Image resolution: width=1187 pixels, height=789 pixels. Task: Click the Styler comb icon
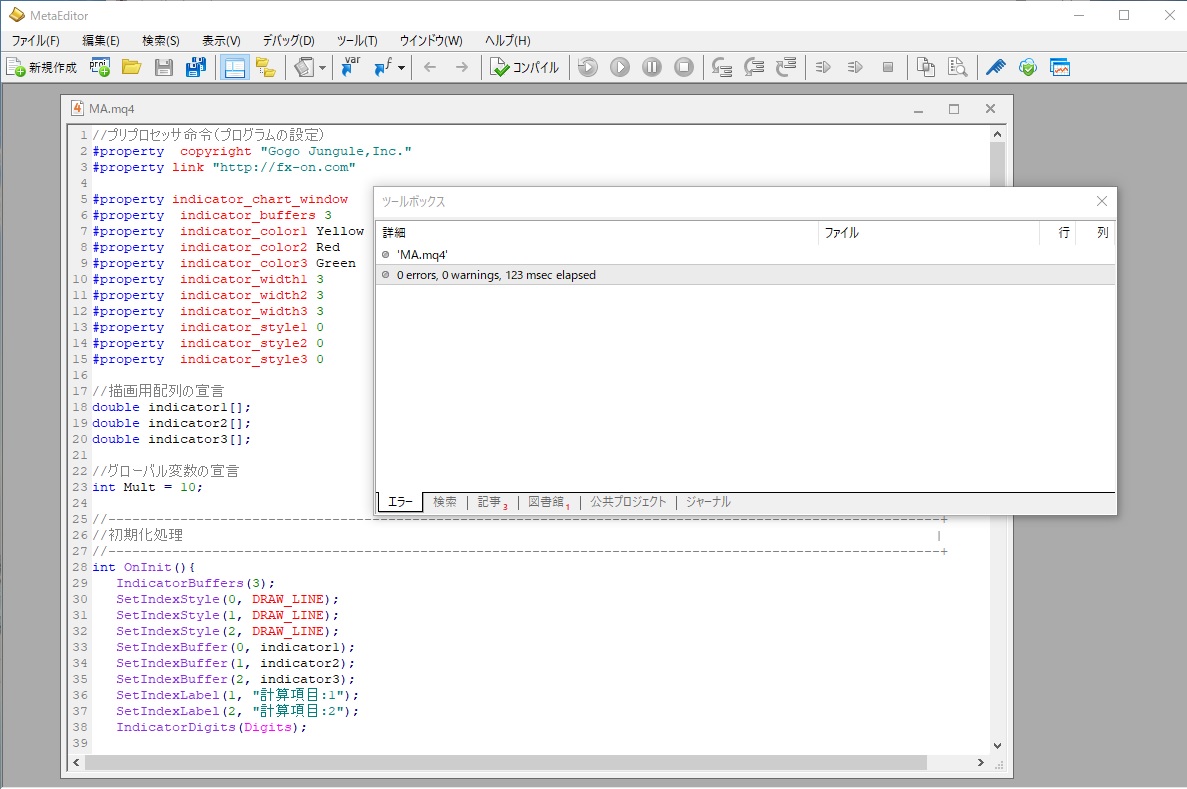[x=995, y=67]
